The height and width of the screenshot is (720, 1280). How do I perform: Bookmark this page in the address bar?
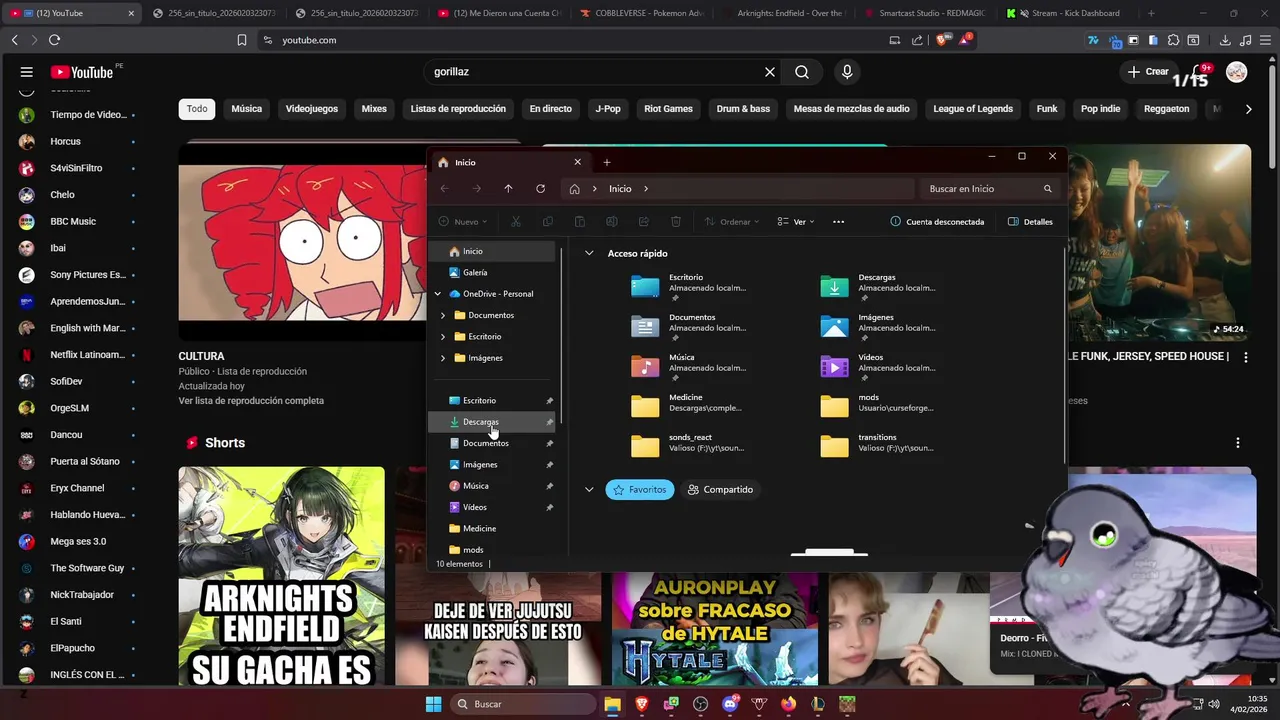tap(242, 40)
